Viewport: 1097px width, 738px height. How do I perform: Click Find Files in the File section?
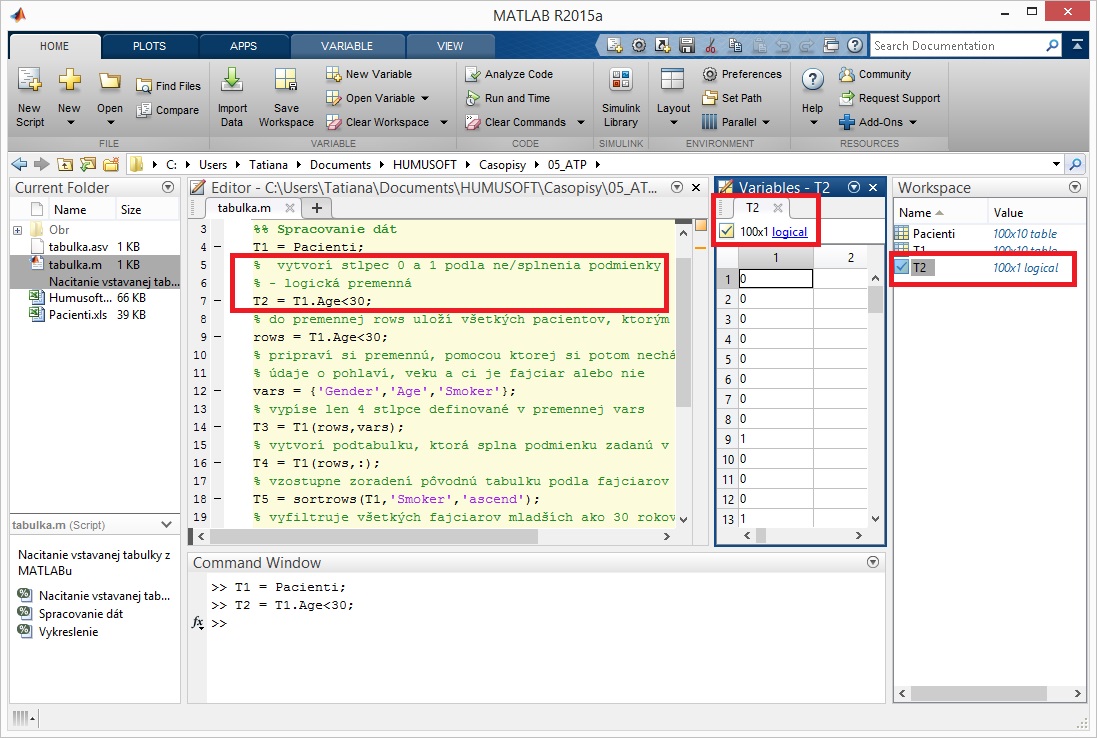tap(168, 86)
